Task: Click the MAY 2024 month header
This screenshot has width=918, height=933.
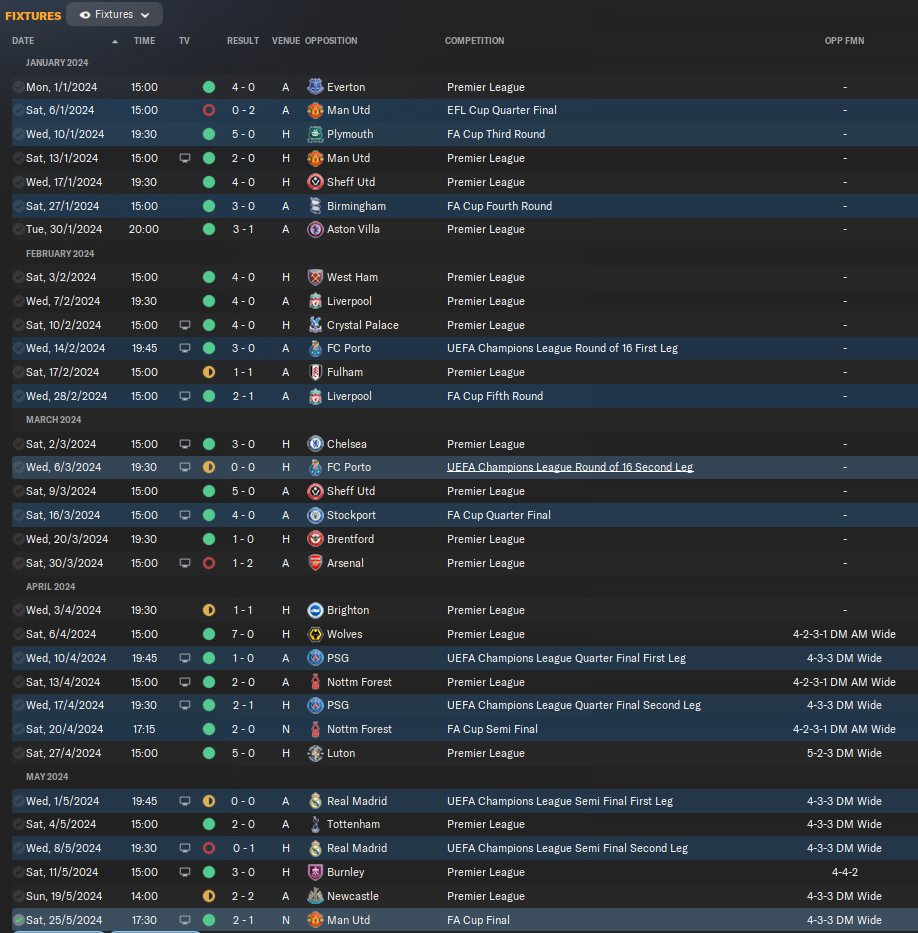Action: 47,777
